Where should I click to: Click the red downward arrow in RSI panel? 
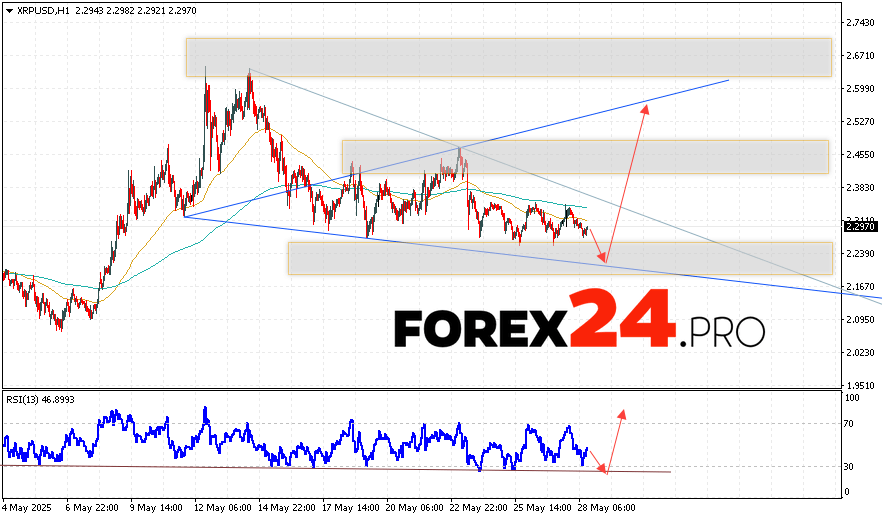tap(597, 462)
